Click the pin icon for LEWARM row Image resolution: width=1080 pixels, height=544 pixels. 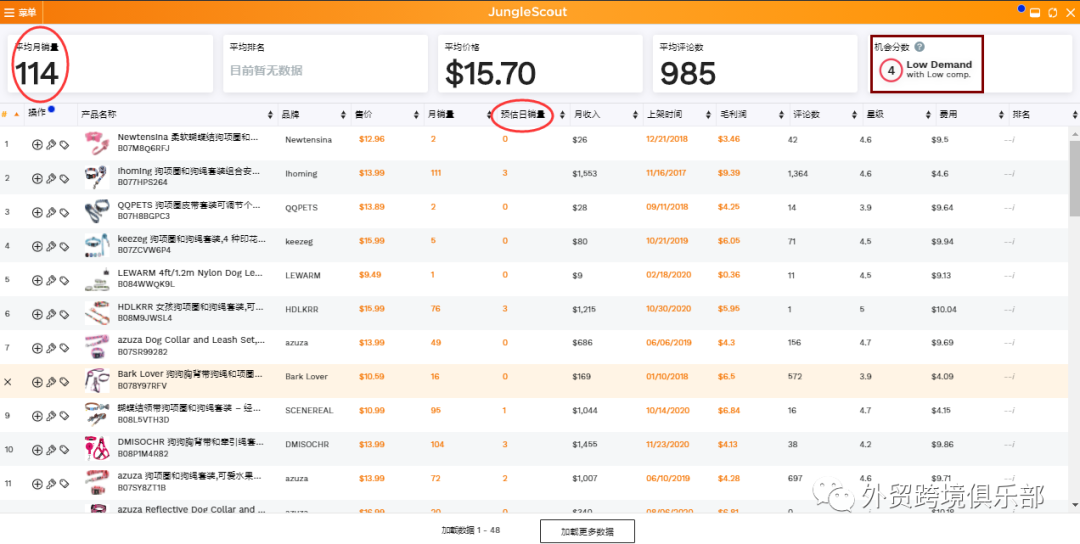point(51,280)
